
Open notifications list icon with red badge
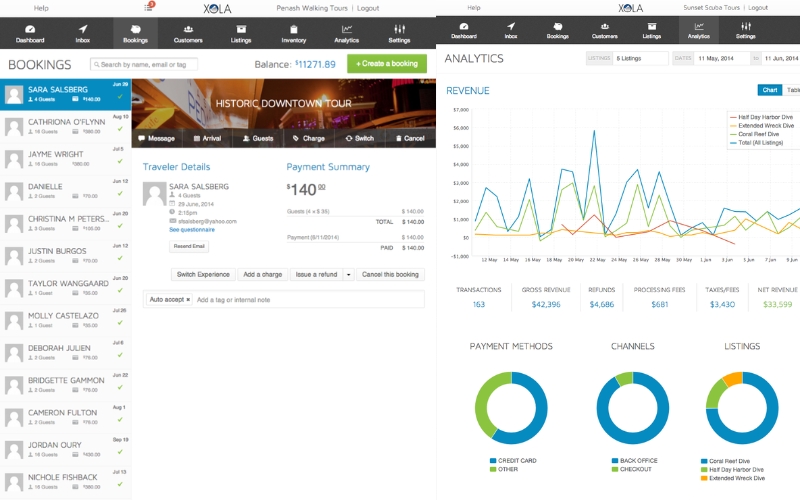148,7
